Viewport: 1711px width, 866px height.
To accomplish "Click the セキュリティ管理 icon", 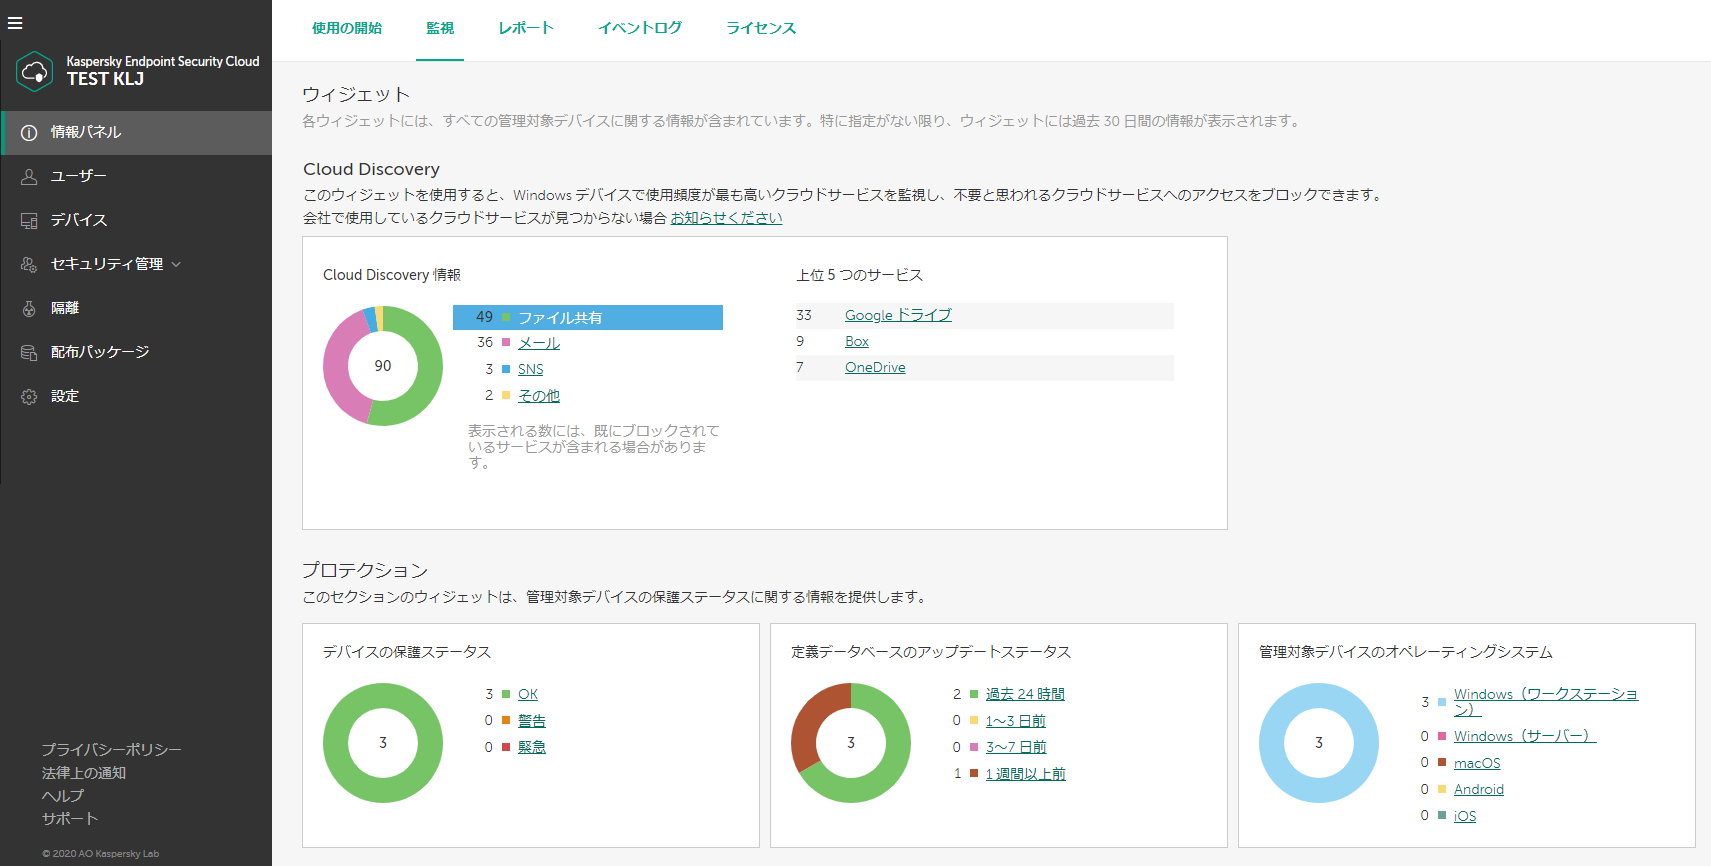I will [29, 265].
